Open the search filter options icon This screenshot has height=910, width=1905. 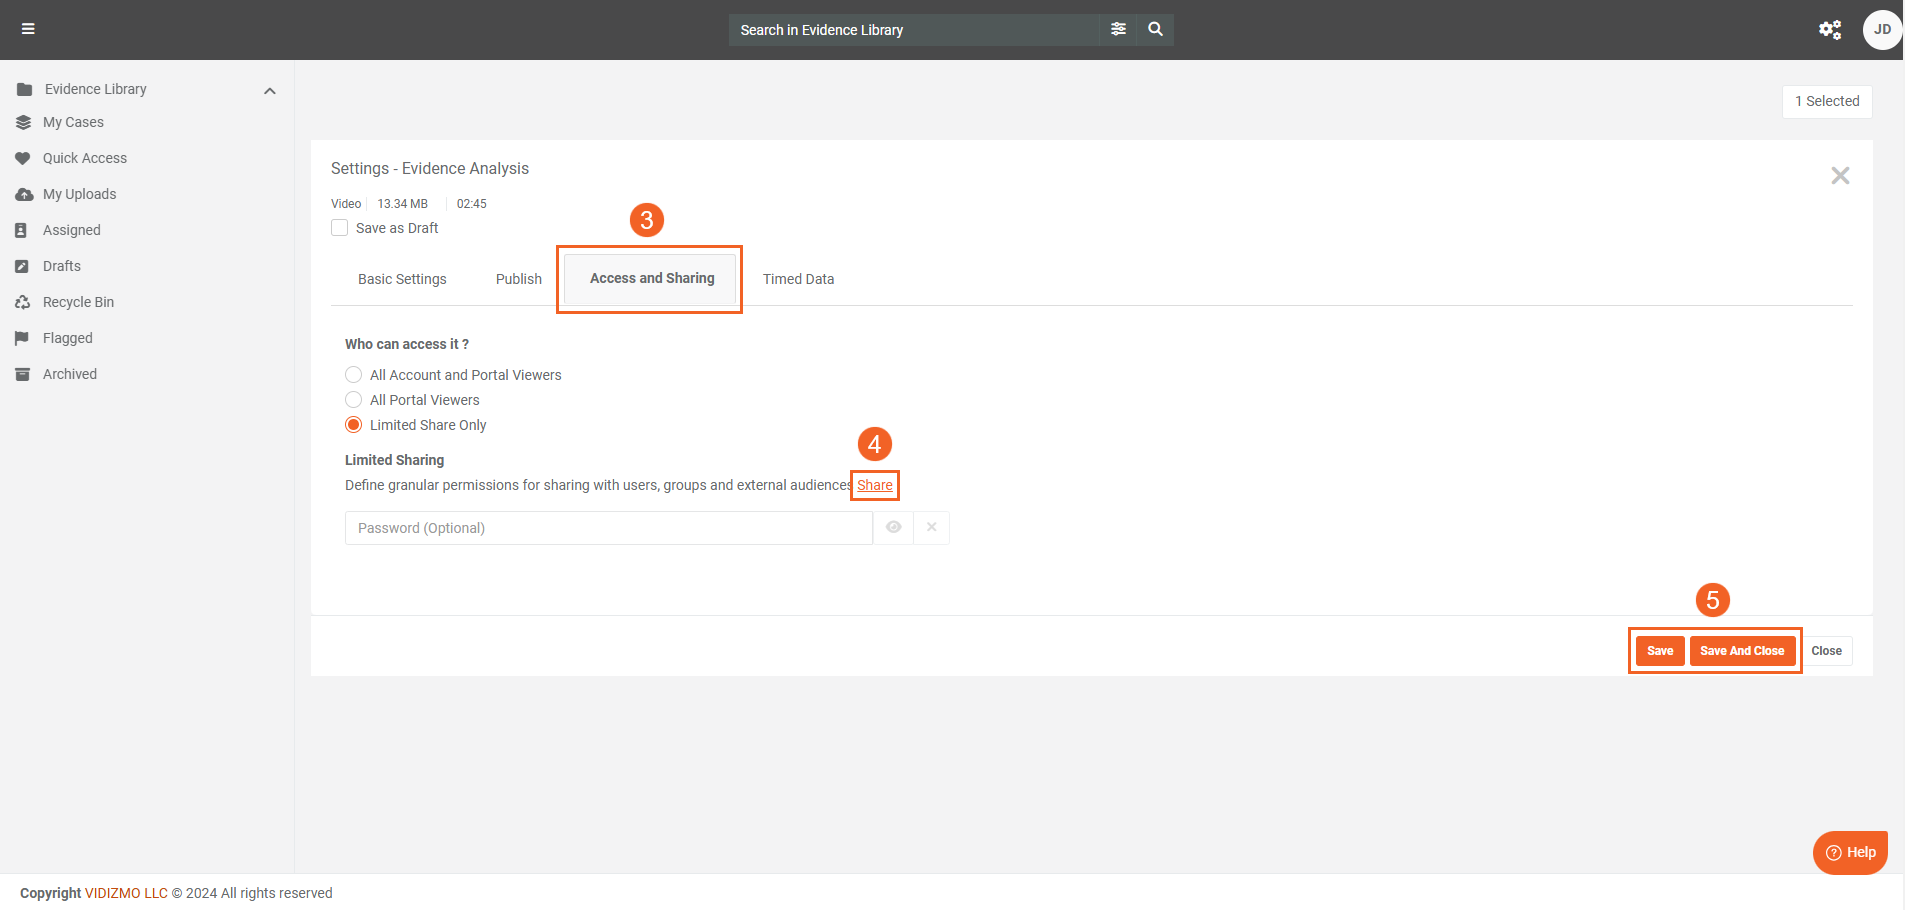(x=1118, y=29)
